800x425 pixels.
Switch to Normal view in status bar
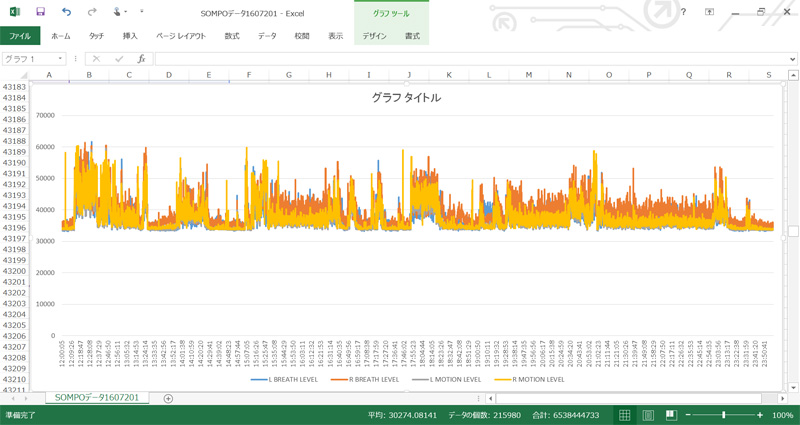[x=625, y=415]
